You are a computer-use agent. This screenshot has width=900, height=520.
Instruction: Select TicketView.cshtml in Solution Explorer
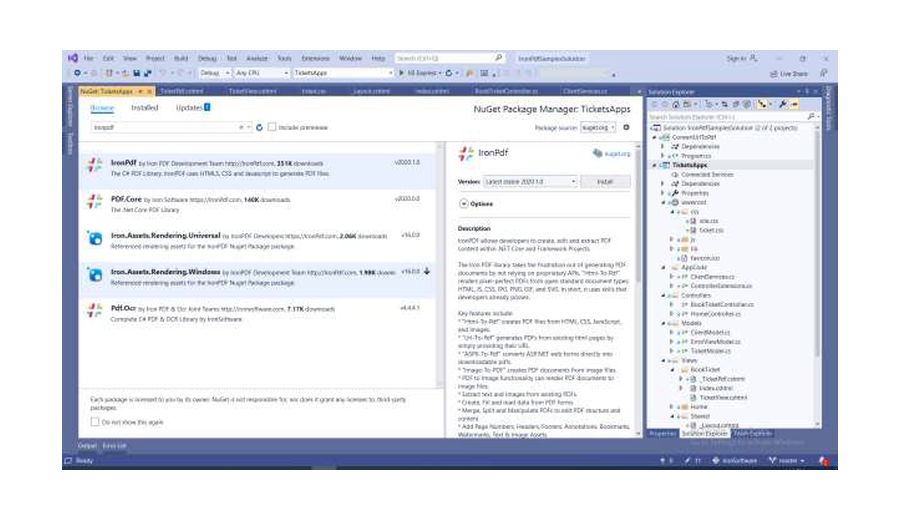click(x=723, y=397)
